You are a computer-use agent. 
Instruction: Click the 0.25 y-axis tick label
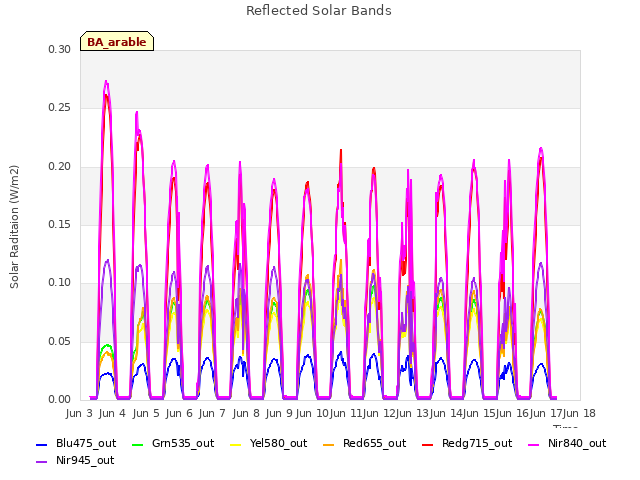60,108
